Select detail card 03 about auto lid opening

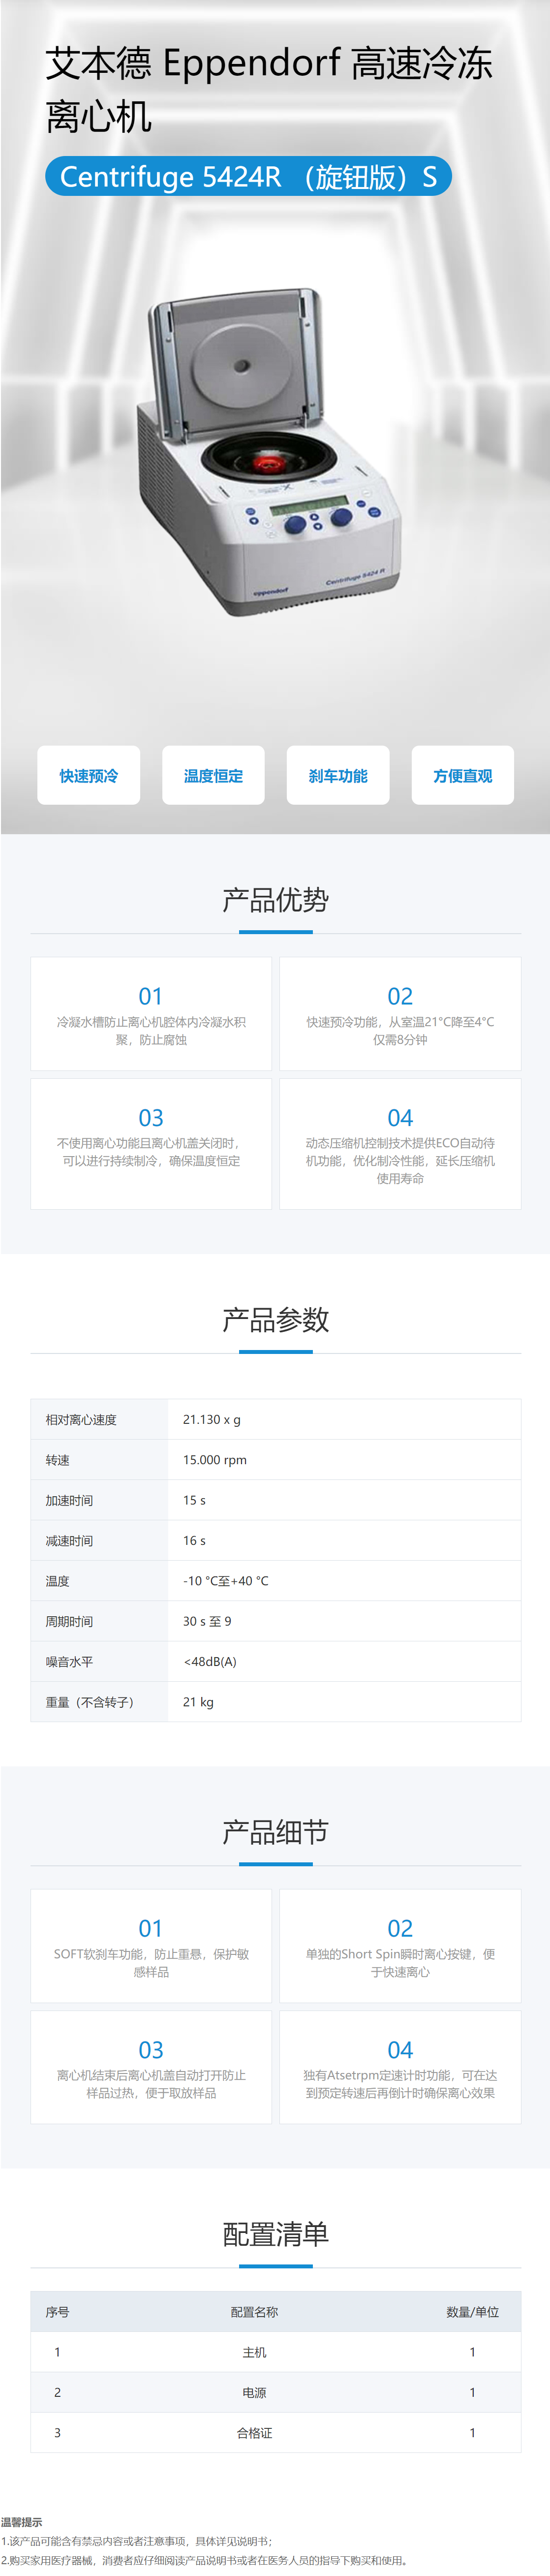coord(151,2068)
